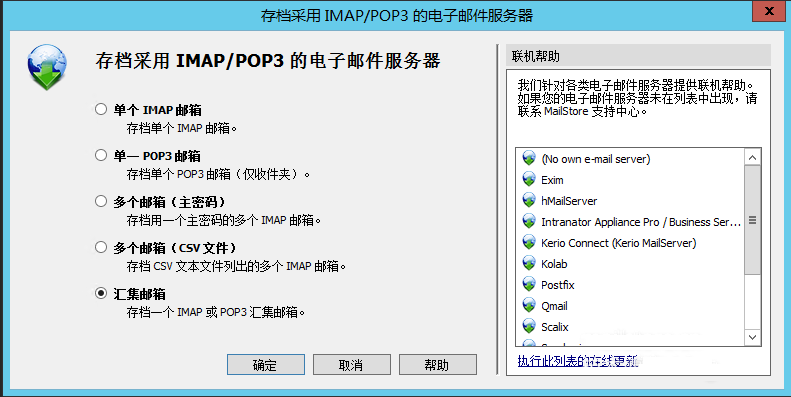Viewport: 791px width, 397px height.
Task: Select the Exim entry text
Action: tap(552, 180)
